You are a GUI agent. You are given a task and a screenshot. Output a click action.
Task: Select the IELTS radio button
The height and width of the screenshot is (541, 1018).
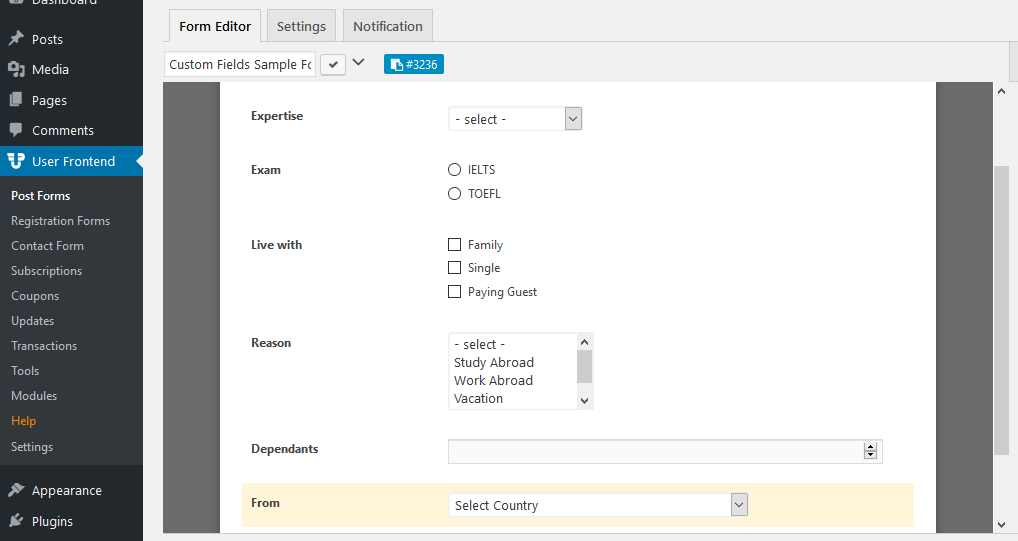pyautogui.click(x=454, y=170)
